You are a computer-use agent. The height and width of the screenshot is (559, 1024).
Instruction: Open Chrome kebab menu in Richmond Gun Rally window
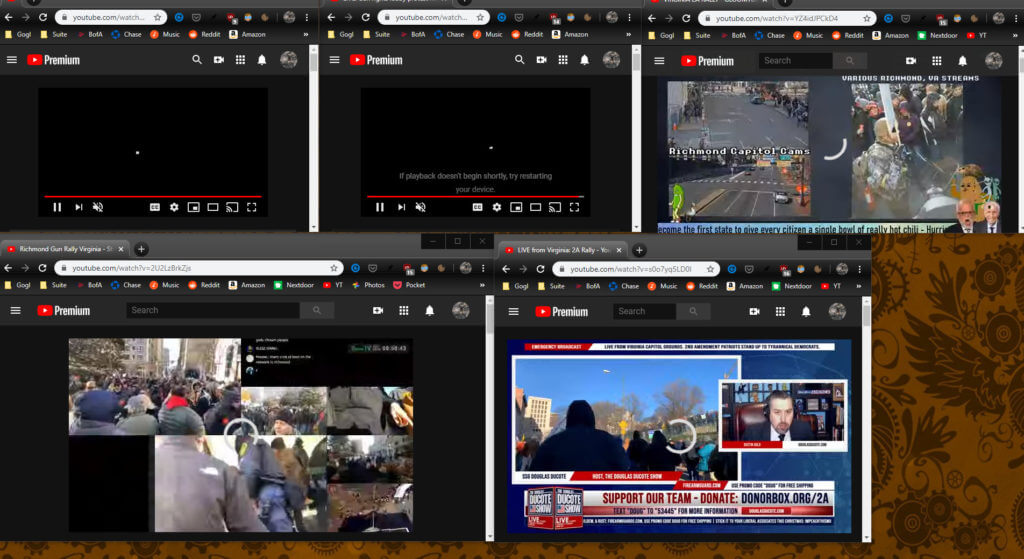[483, 268]
